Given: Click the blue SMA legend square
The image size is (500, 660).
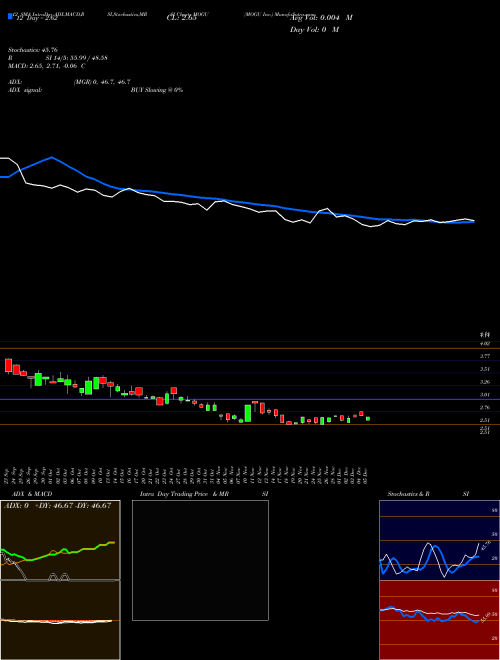Looking at the screenshot, I should [10, 17].
